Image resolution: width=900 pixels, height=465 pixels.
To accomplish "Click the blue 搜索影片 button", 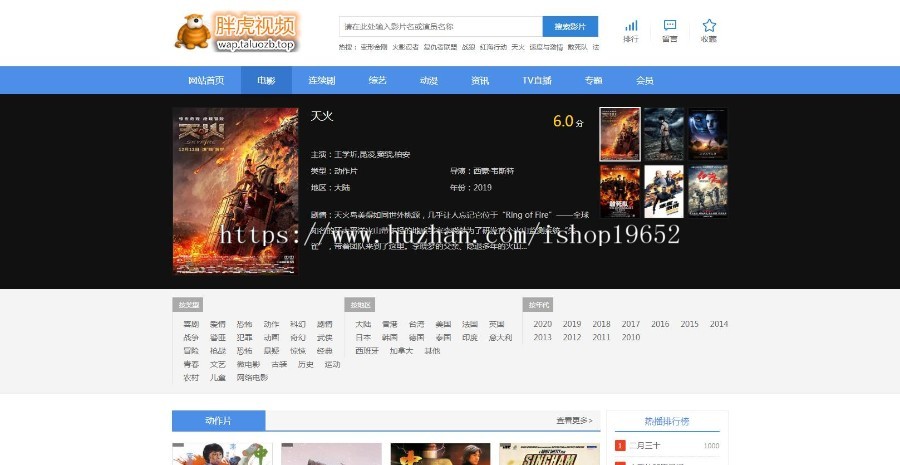I will pos(570,26).
